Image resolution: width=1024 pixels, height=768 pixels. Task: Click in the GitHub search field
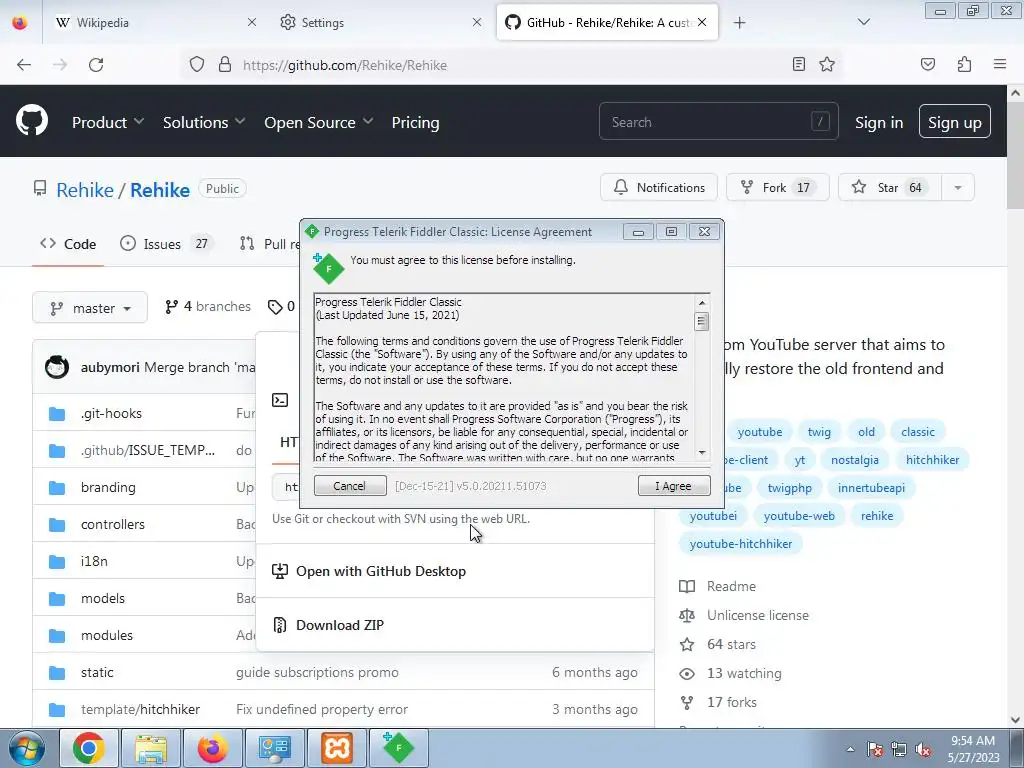pyautogui.click(x=718, y=121)
